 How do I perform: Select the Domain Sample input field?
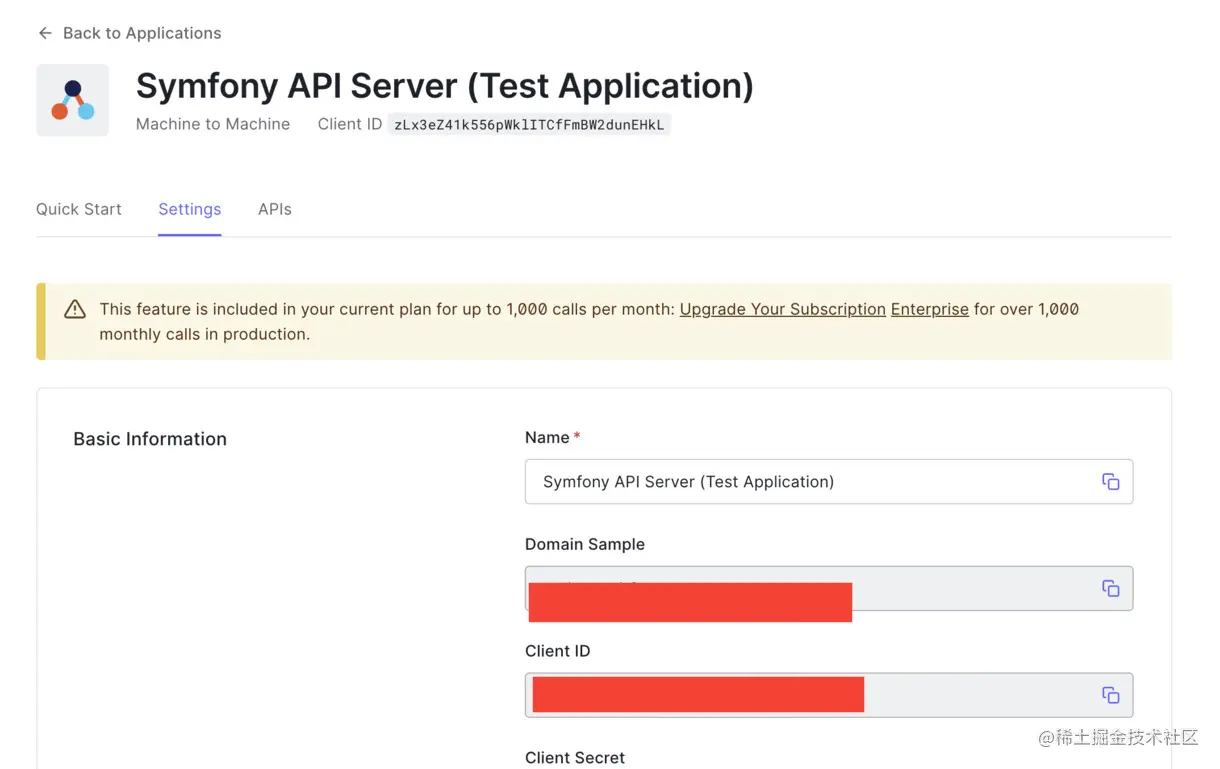[x=950, y=588]
